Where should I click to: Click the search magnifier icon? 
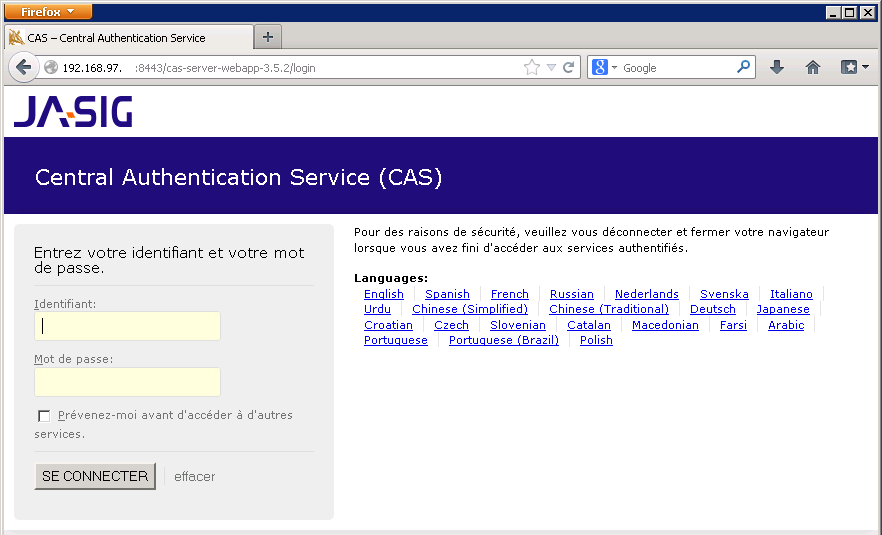pos(743,67)
